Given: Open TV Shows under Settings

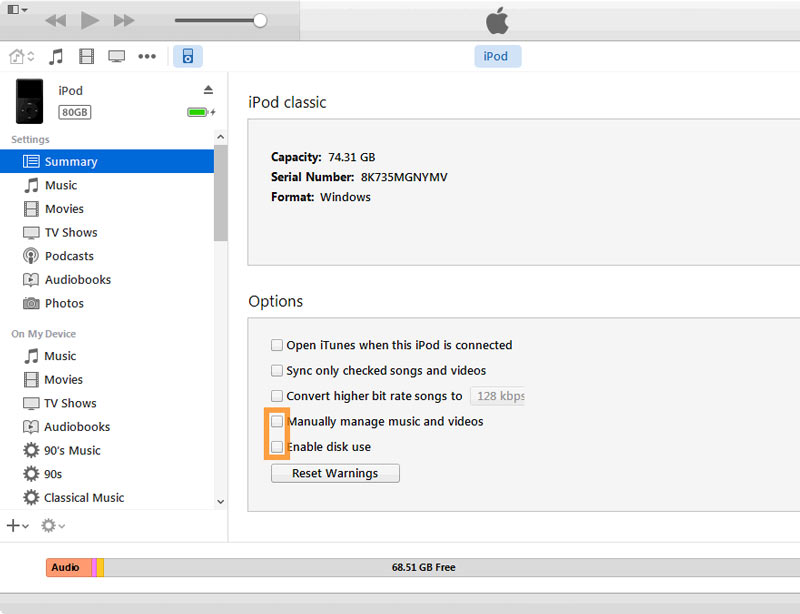Looking at the screenshot, I should pos(107,232).
